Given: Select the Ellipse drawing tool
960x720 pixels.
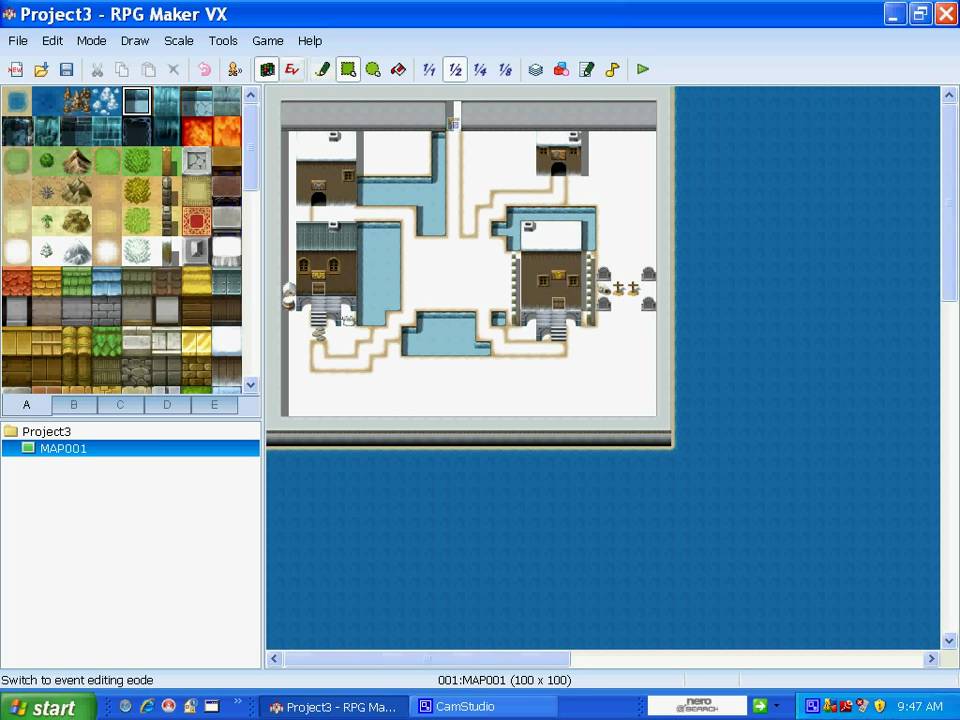Looking at the screenshot, I should (x=373, y=69).
